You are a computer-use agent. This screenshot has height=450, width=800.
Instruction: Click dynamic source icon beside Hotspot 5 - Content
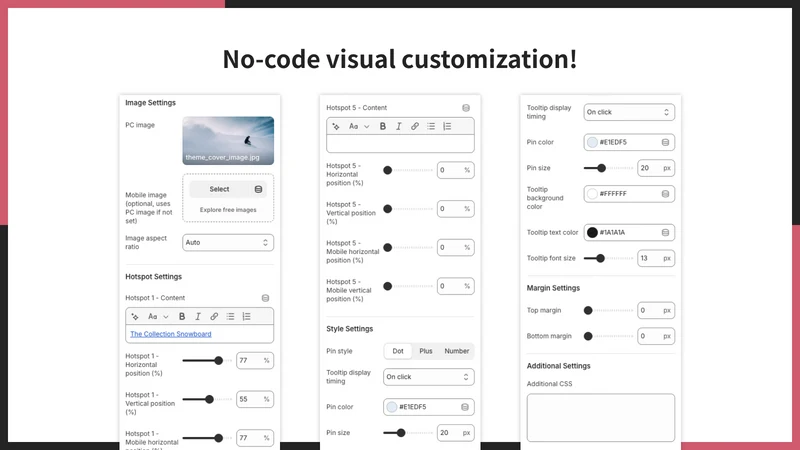click(466, 108)
